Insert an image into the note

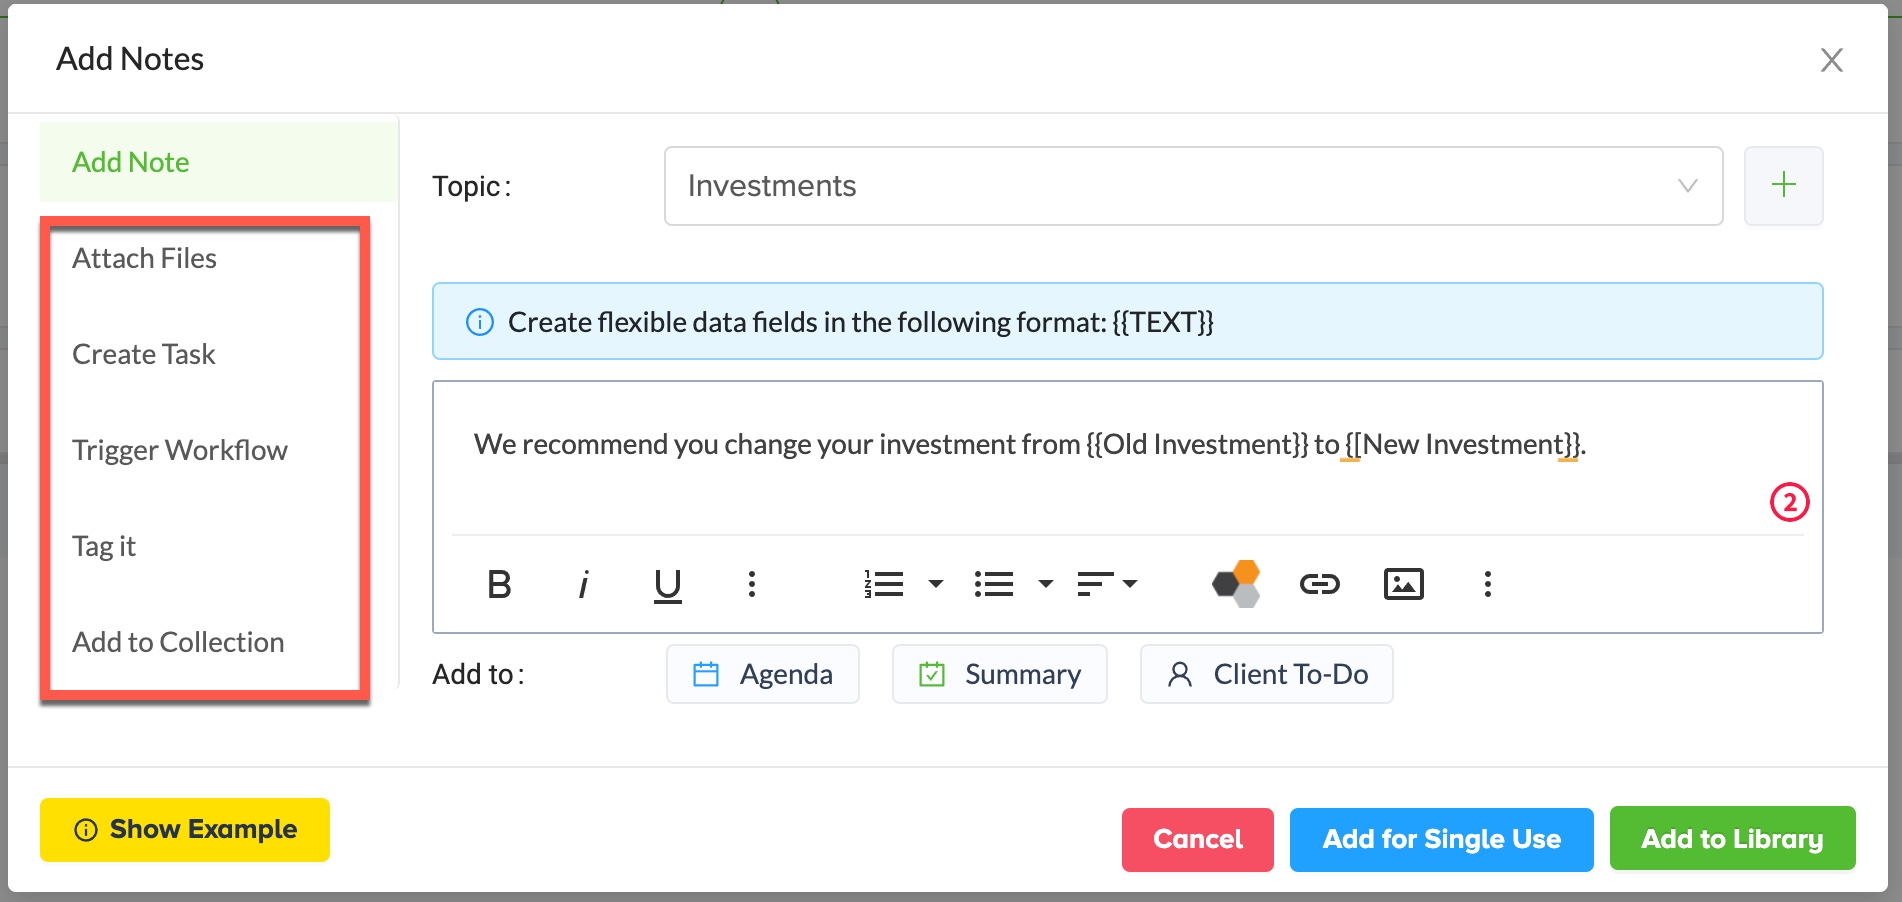tap(1403, 584)
